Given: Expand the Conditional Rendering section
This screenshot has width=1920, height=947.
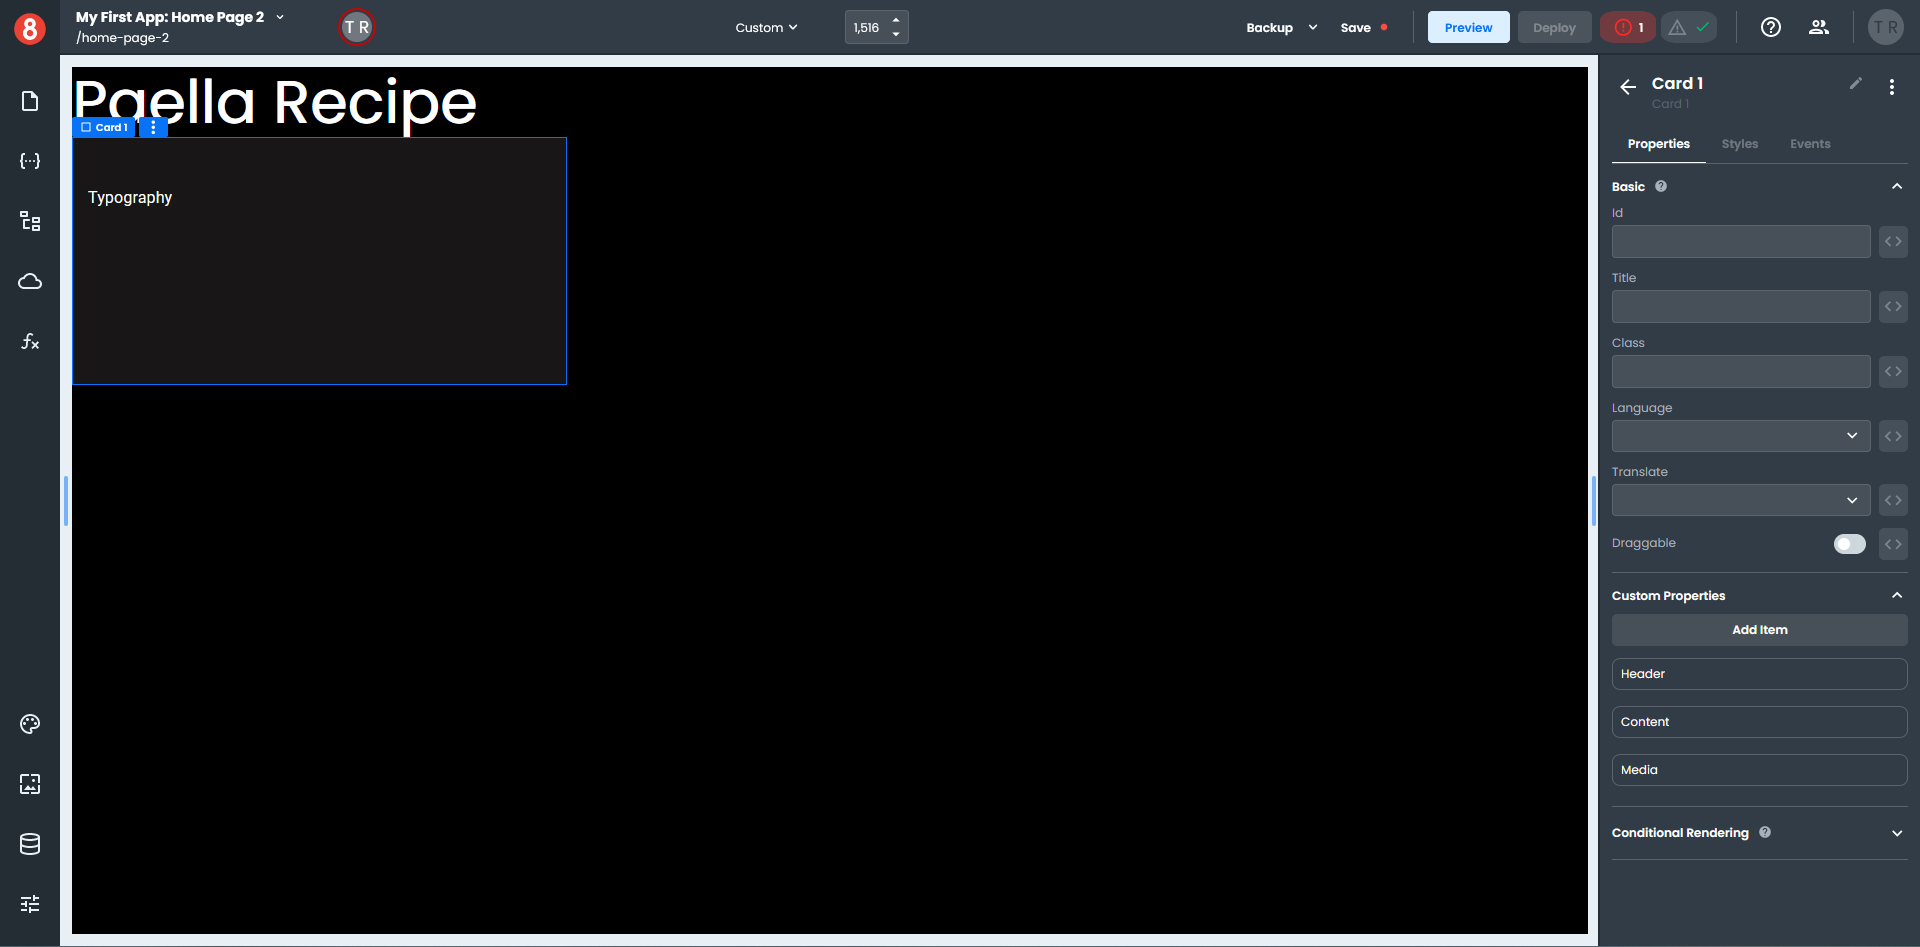Looking at the screenshot, I should click(1896, 833).
